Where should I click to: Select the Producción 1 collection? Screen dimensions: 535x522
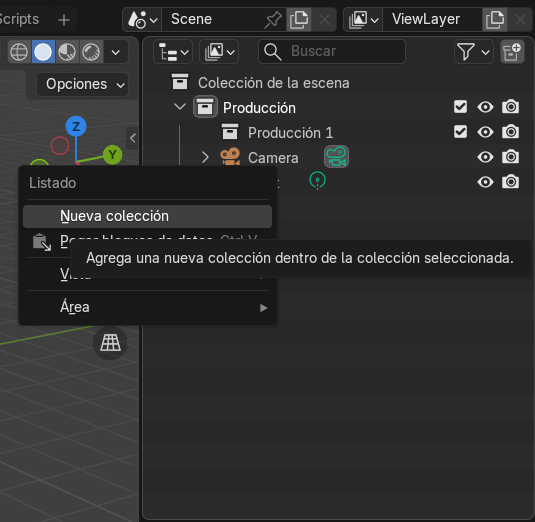290,133
